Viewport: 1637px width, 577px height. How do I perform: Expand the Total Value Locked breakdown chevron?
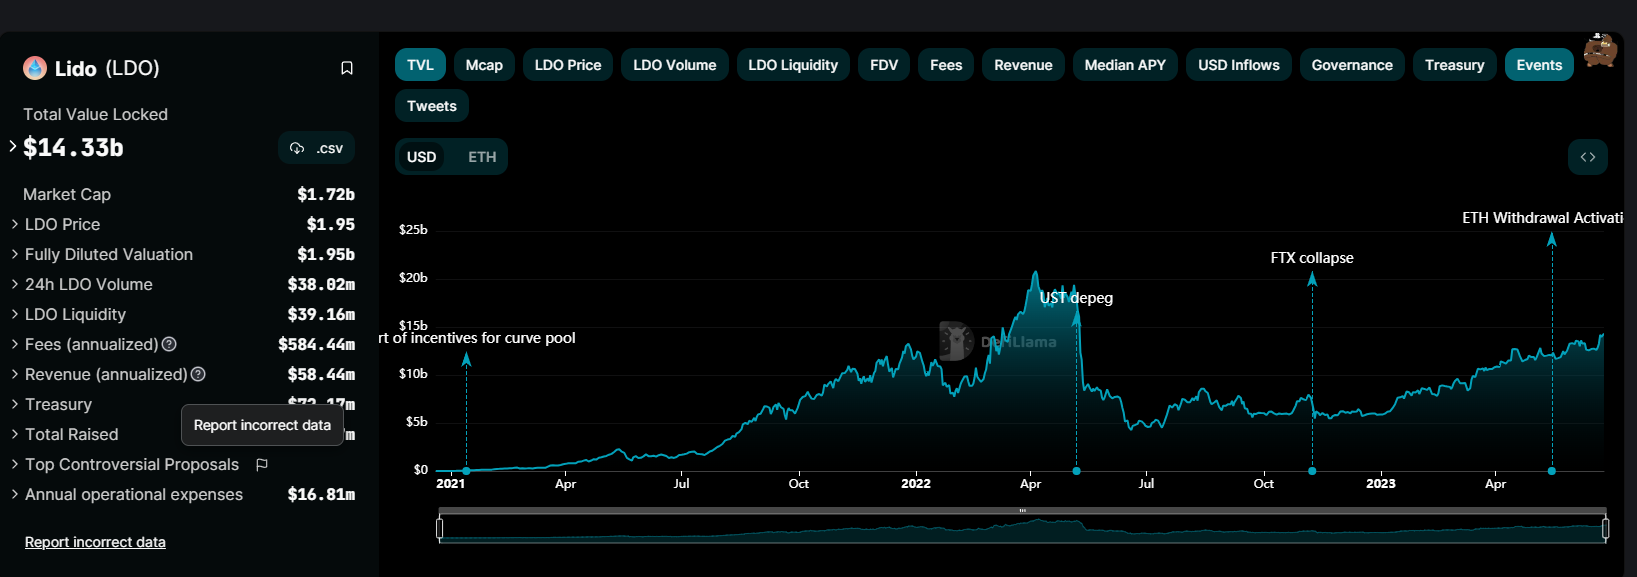(13, 146)
